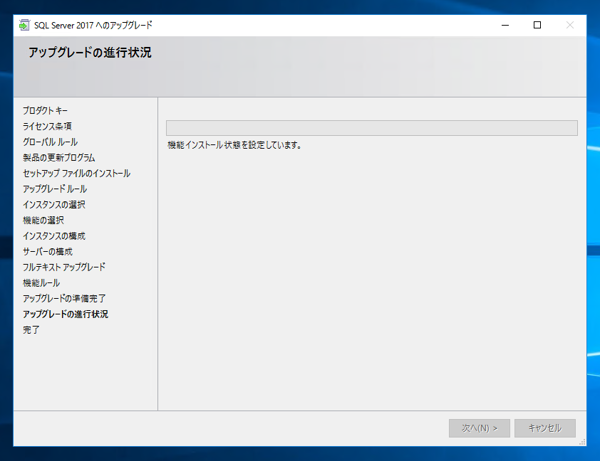Select the プロダクト キー step
The width and height of the screenshot is (600, 461).
pyautogui.click(x=45, y=111)
